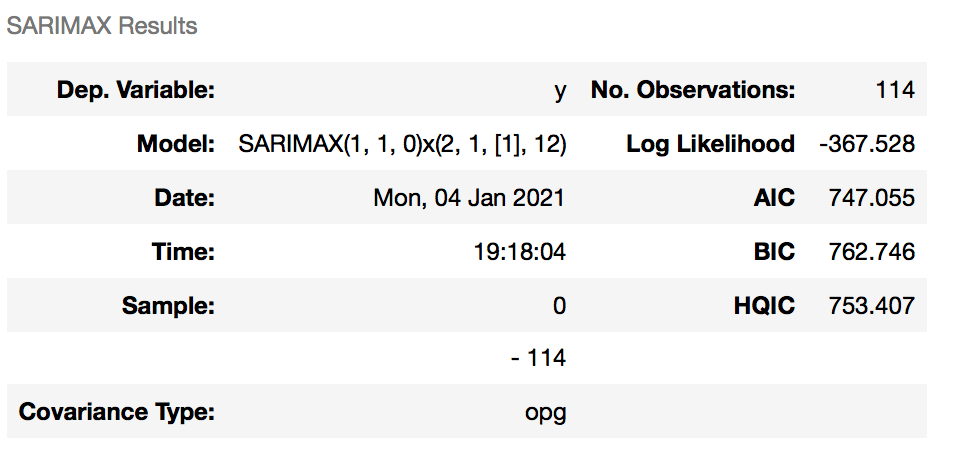Click the covariance type value opg
The height and width of the screenshot is (452, 960).
(x=545, y=411)
